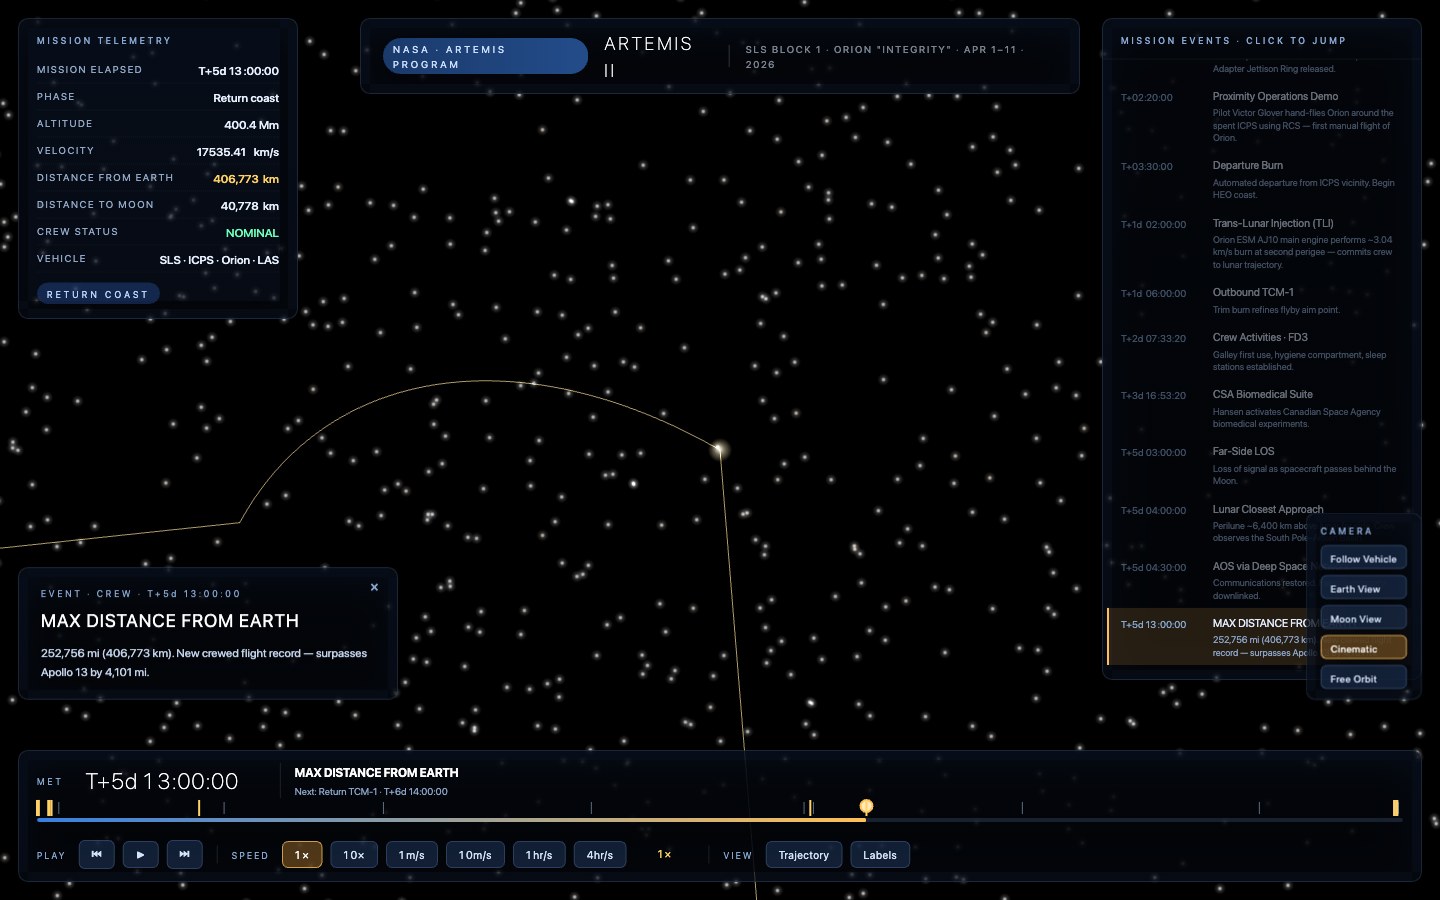Screen dimensions: 1440x900
Task: Set playback speed to 1 hr/s
Action: point(539,855)
